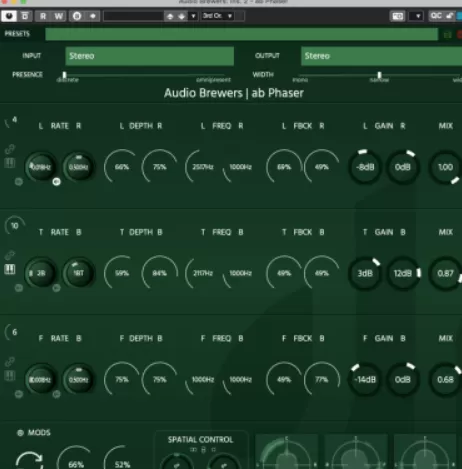Click the MODS loop arrow icon
The width and height of the screenshot is (462, 469).
point(29,460)
